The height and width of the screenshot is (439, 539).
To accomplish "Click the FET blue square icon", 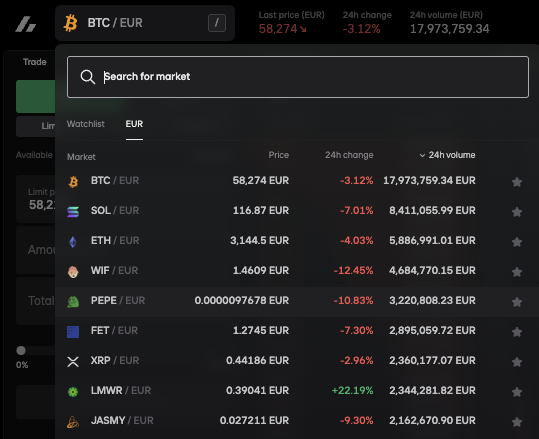I will [x=73, y=332].
